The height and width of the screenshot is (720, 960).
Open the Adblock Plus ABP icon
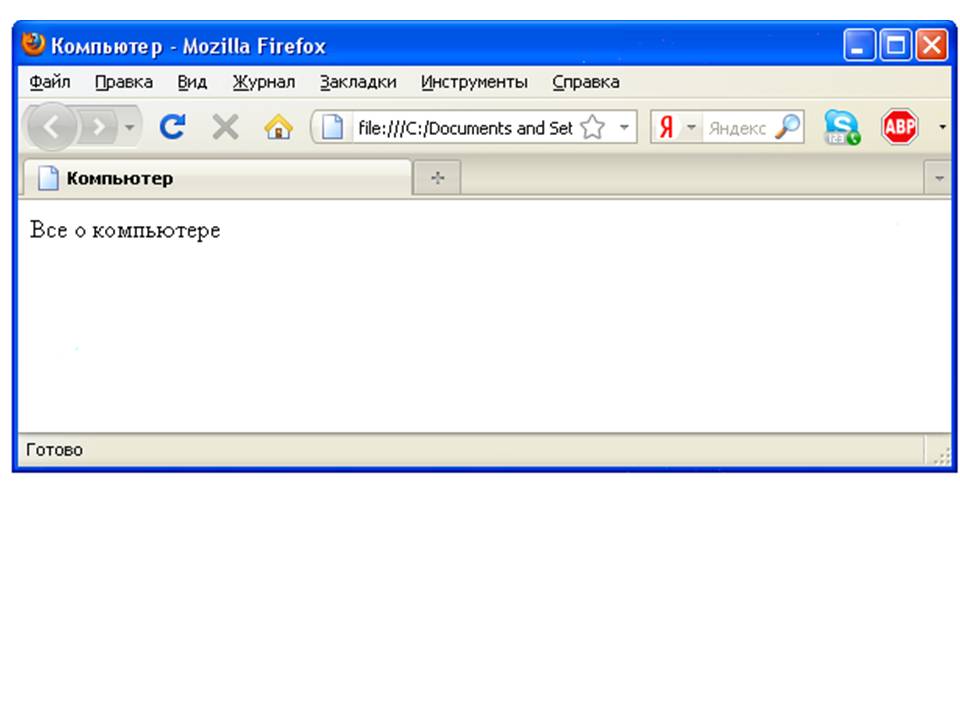(899, 127)
